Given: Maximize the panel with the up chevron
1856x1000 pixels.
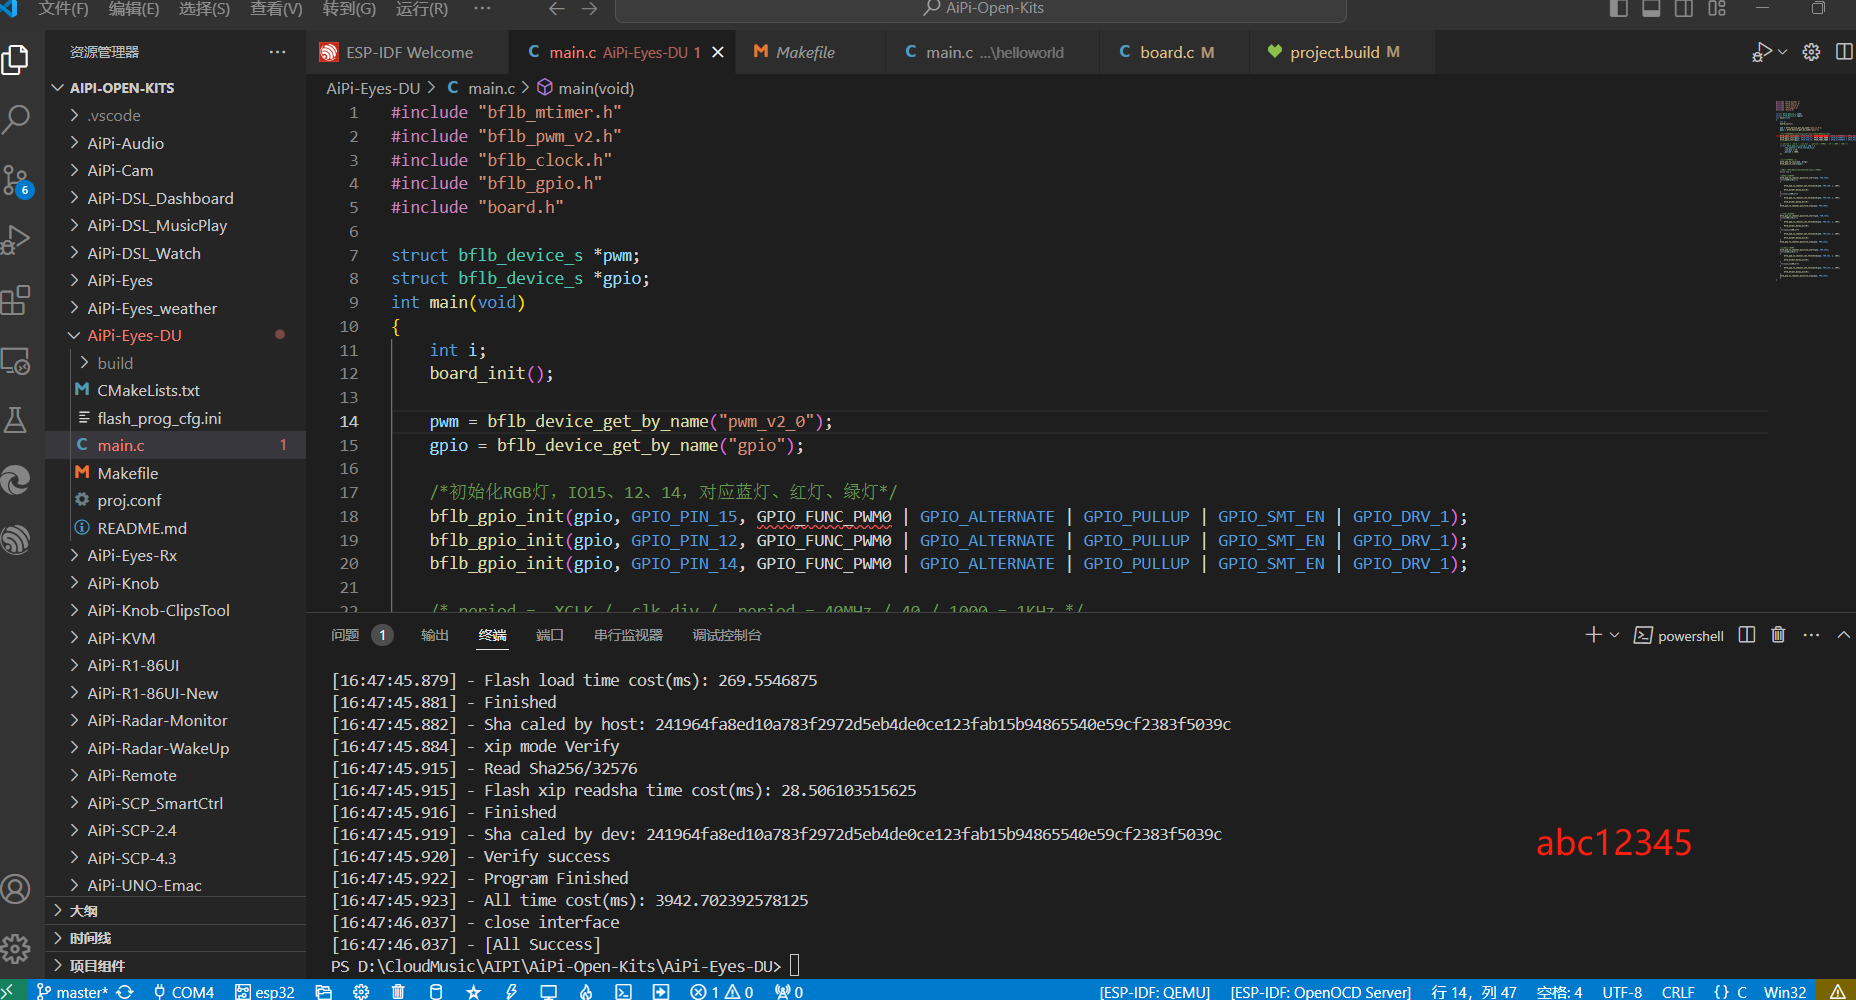Looking at the screenshot, I should coord(1844,635).
